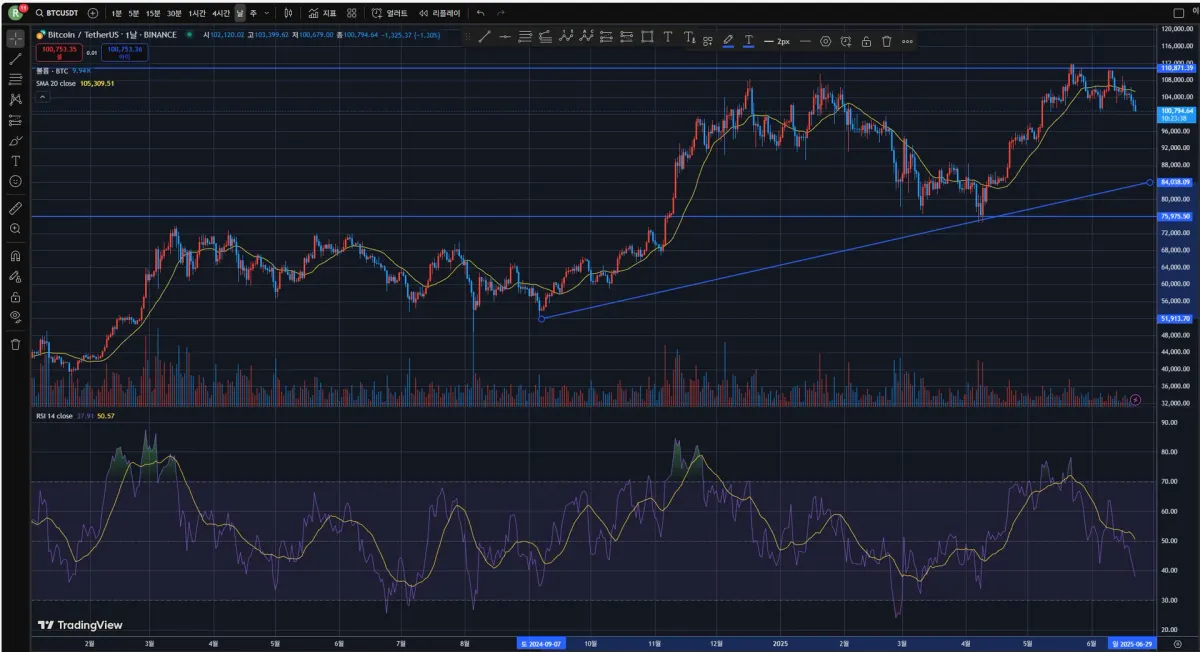This screenshot has width=1200, height=652.
Task: Click the add symbol plus button
Action: click(x=93, y=13)
